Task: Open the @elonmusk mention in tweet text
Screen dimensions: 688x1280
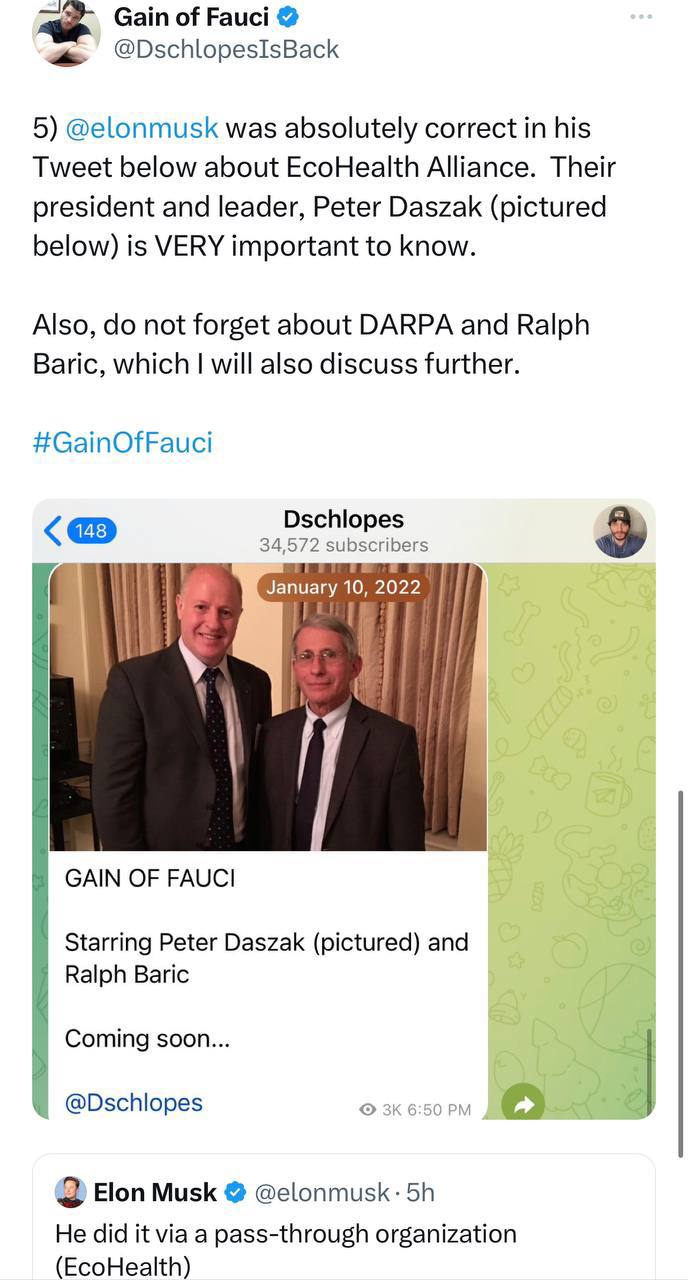Action: pos(141,128)
